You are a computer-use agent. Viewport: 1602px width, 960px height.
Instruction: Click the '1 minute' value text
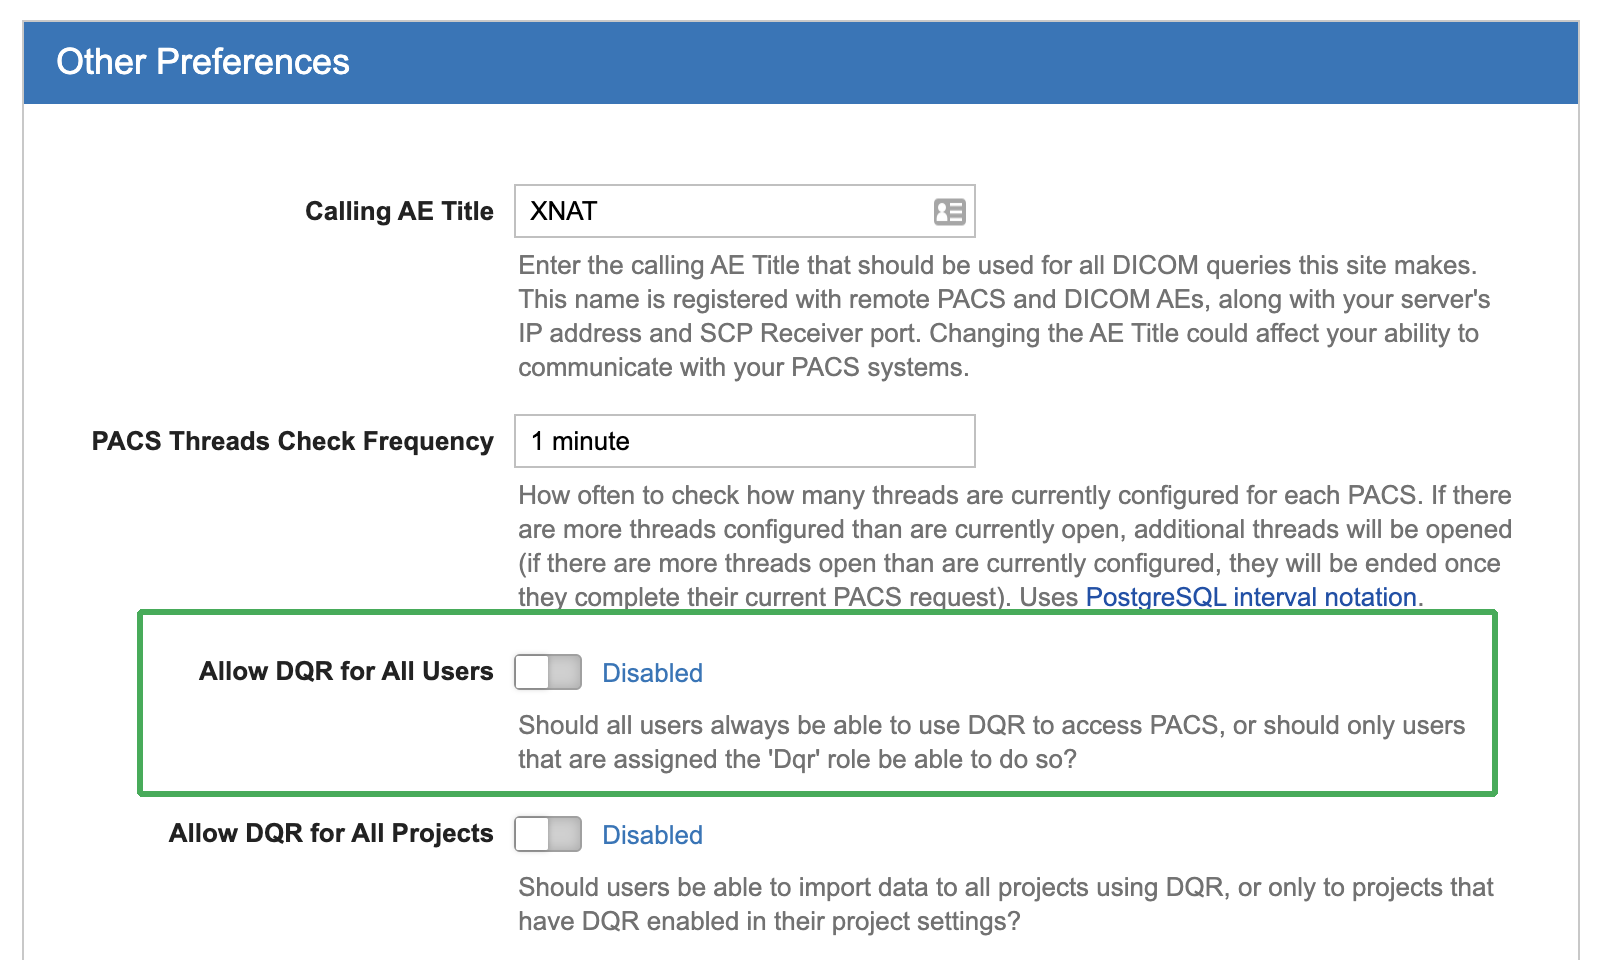tap(580, 441)
